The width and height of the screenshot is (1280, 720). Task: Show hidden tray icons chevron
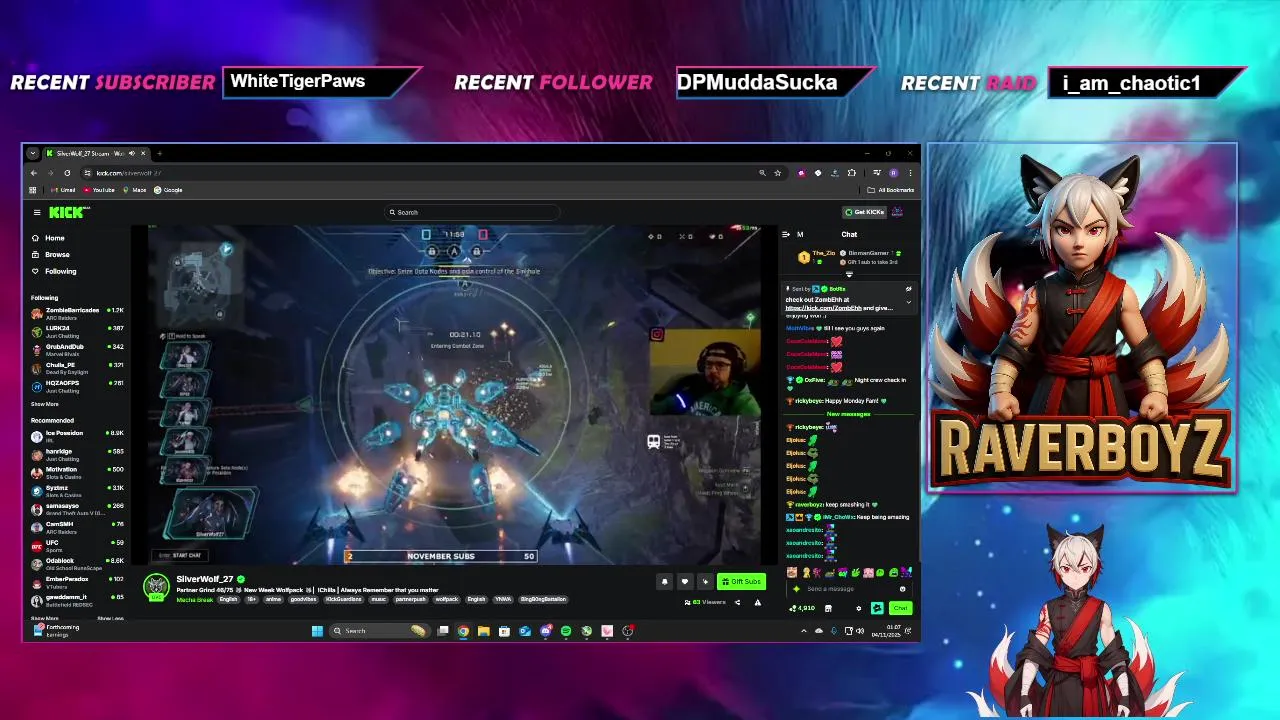pyautogui.click(x=804, y=631)
